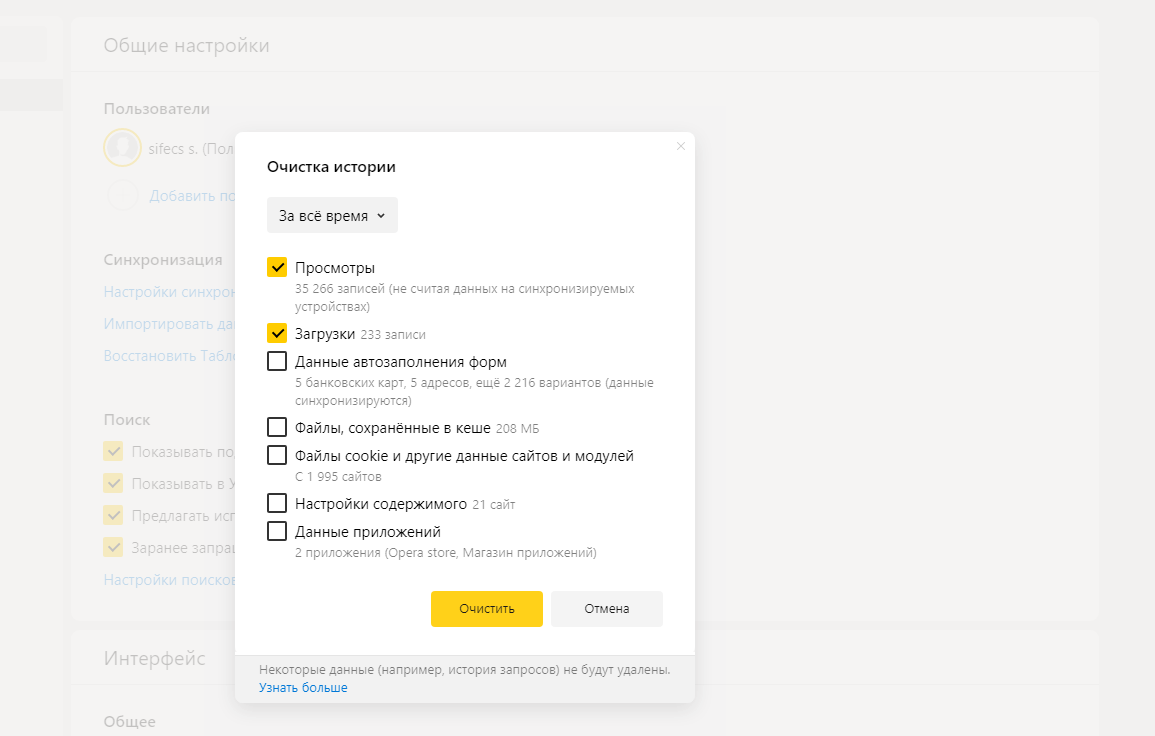Toggle the first Показывать checkbox under Поиск
This screenshot has height=736, width=1155.
pos(113,451)
